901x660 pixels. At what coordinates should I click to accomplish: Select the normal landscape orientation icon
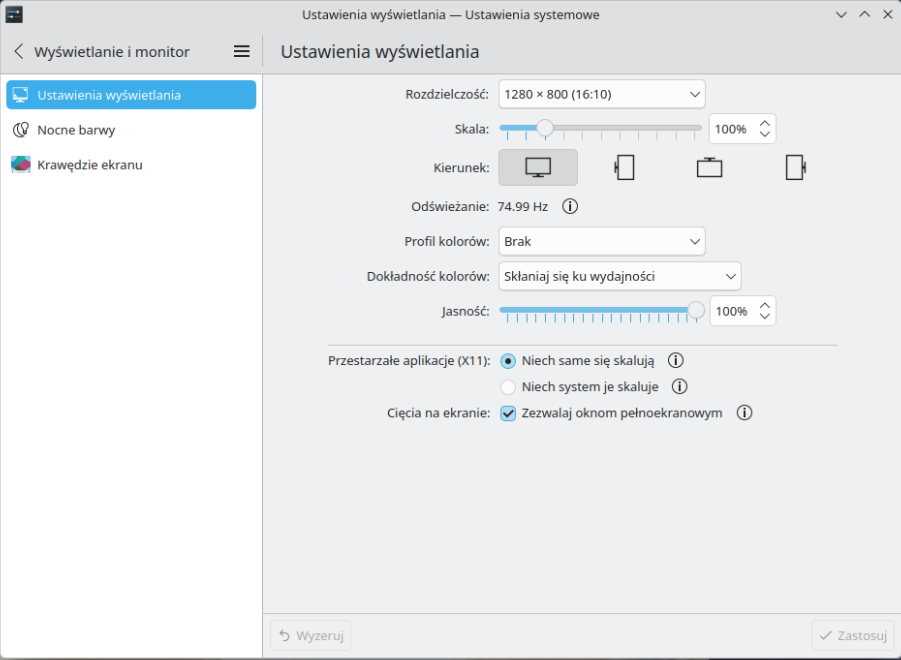pos(538,168)
